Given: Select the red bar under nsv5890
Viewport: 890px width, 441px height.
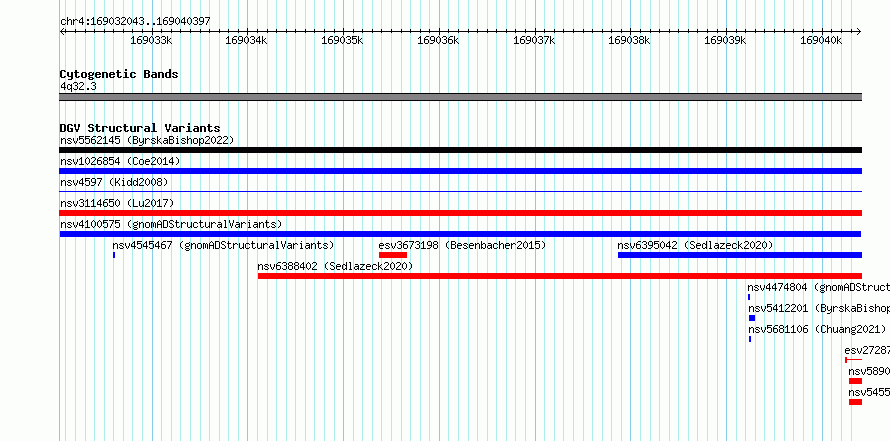Looking at the screenshot, I should coord(855,381).
